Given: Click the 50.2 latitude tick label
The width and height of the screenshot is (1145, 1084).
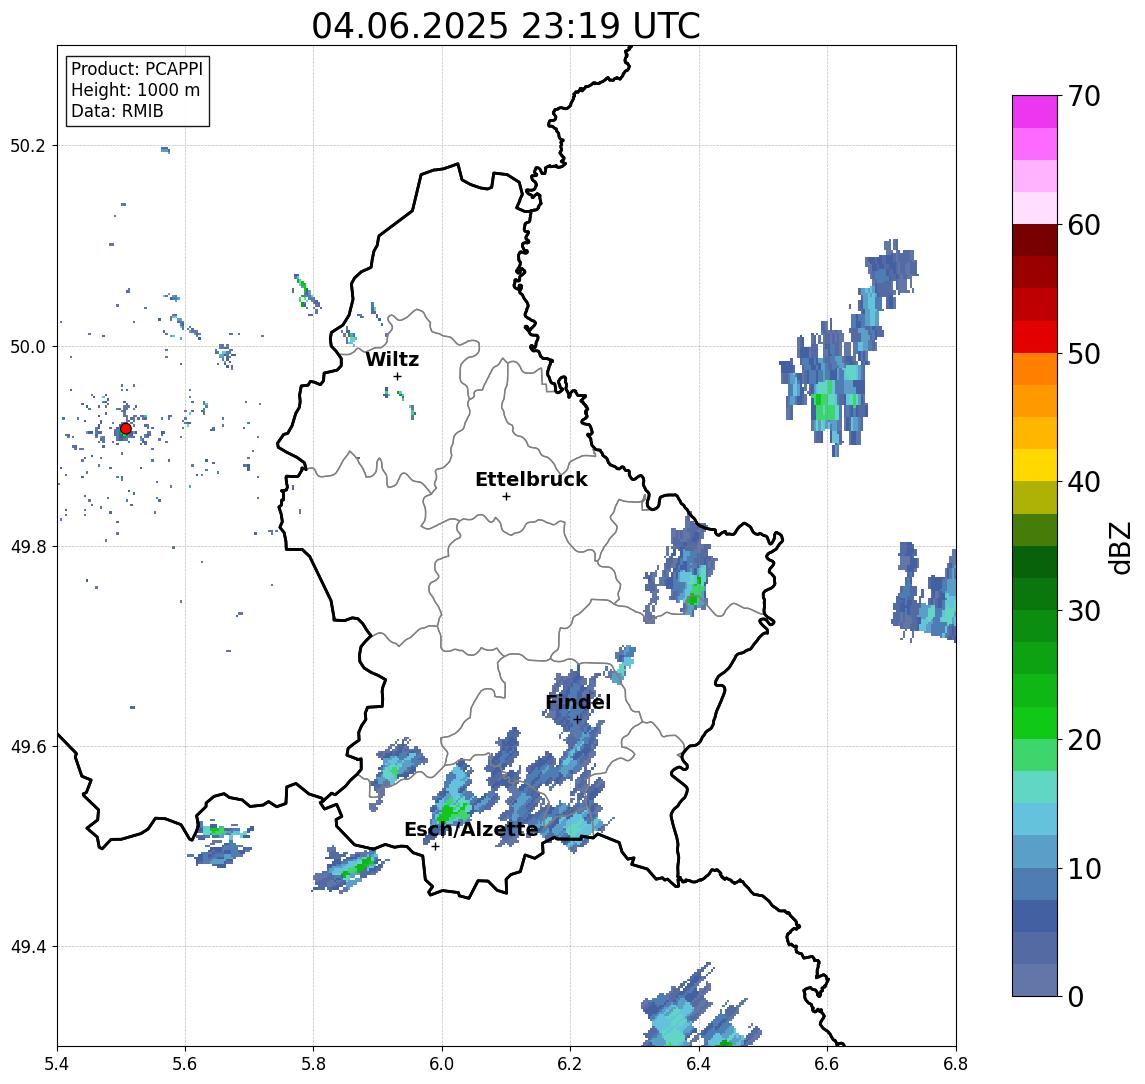Looking at the screenshot, I should (x=28, y=145).
